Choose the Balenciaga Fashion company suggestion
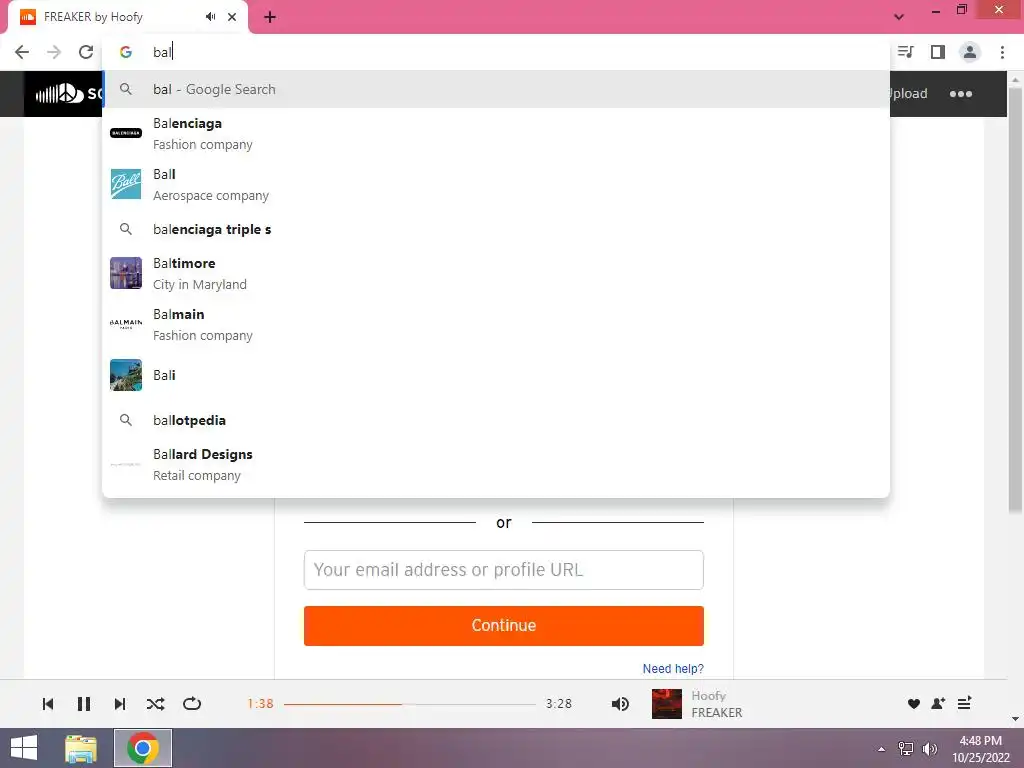Image resolution: width=1024 pixels, height=768 pixels. tap(496, 134)
